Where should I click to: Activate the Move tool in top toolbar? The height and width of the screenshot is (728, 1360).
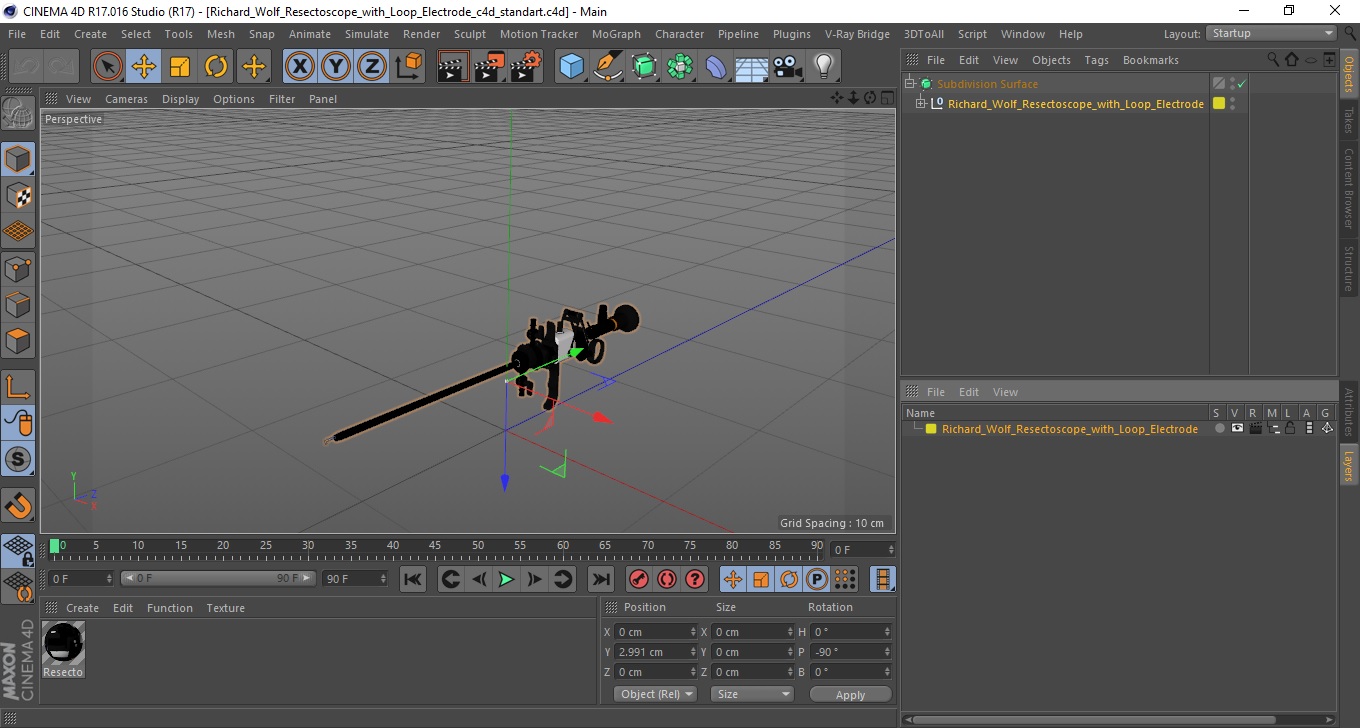[144, 67]
